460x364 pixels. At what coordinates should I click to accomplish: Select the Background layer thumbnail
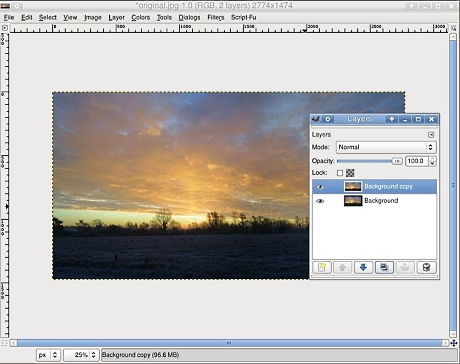(x=353, y=201)
